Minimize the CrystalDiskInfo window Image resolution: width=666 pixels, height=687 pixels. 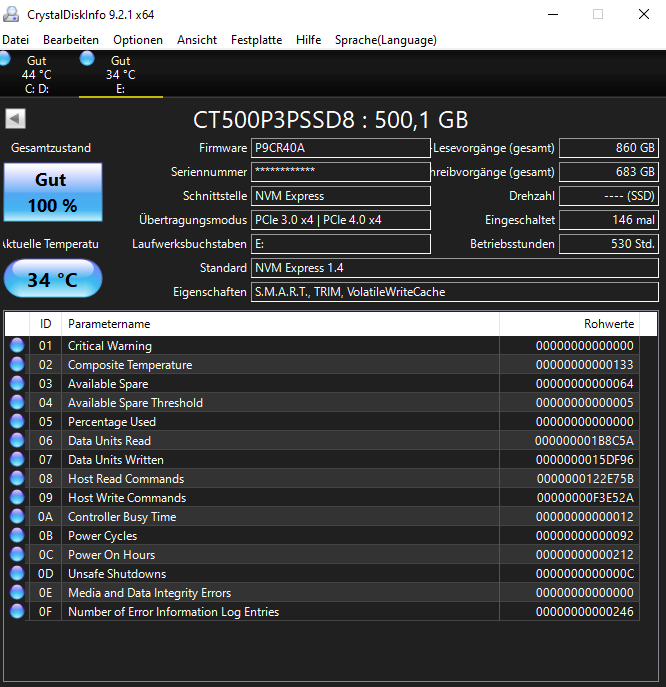[x=553, y=14]
